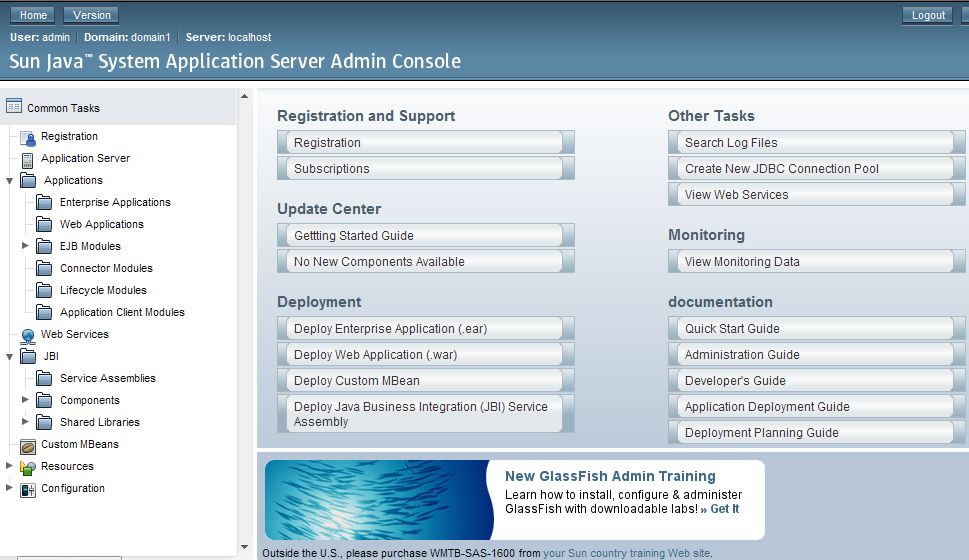Click the Custom MBeans bean icon
Screen dimensions: 969x560
point(28,446)
